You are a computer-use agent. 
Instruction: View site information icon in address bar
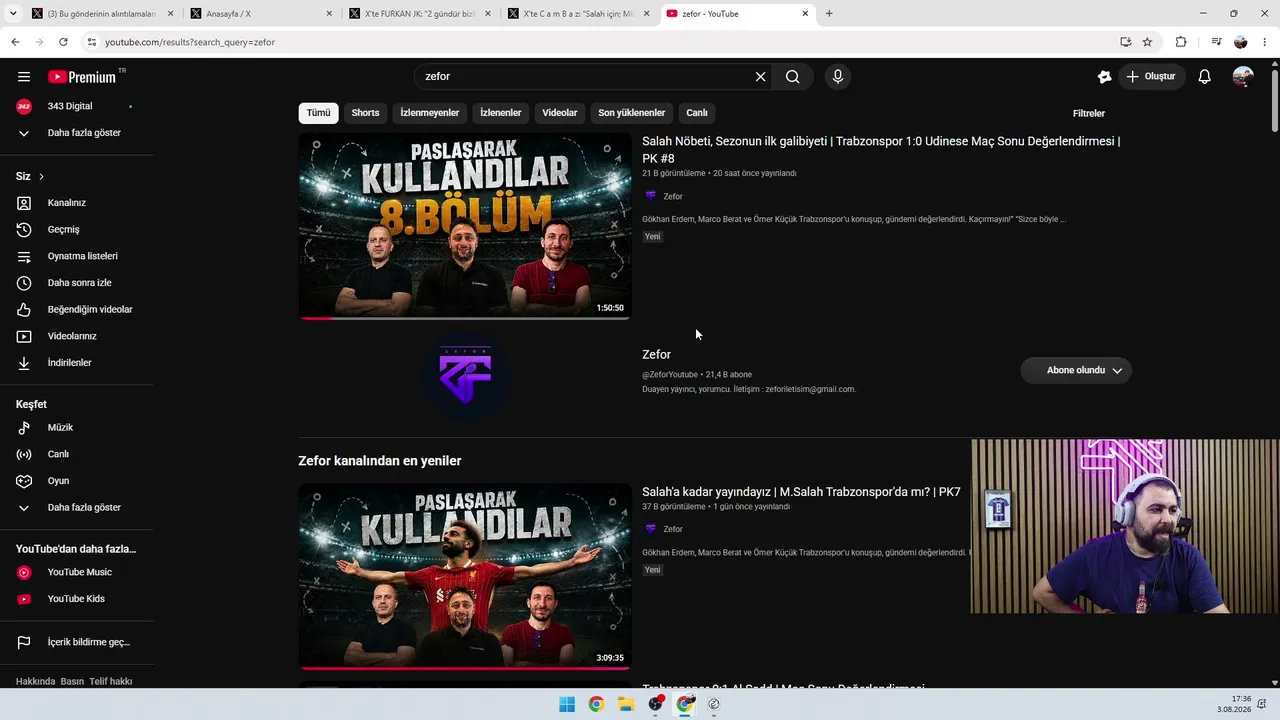click(x=92, y=42)
